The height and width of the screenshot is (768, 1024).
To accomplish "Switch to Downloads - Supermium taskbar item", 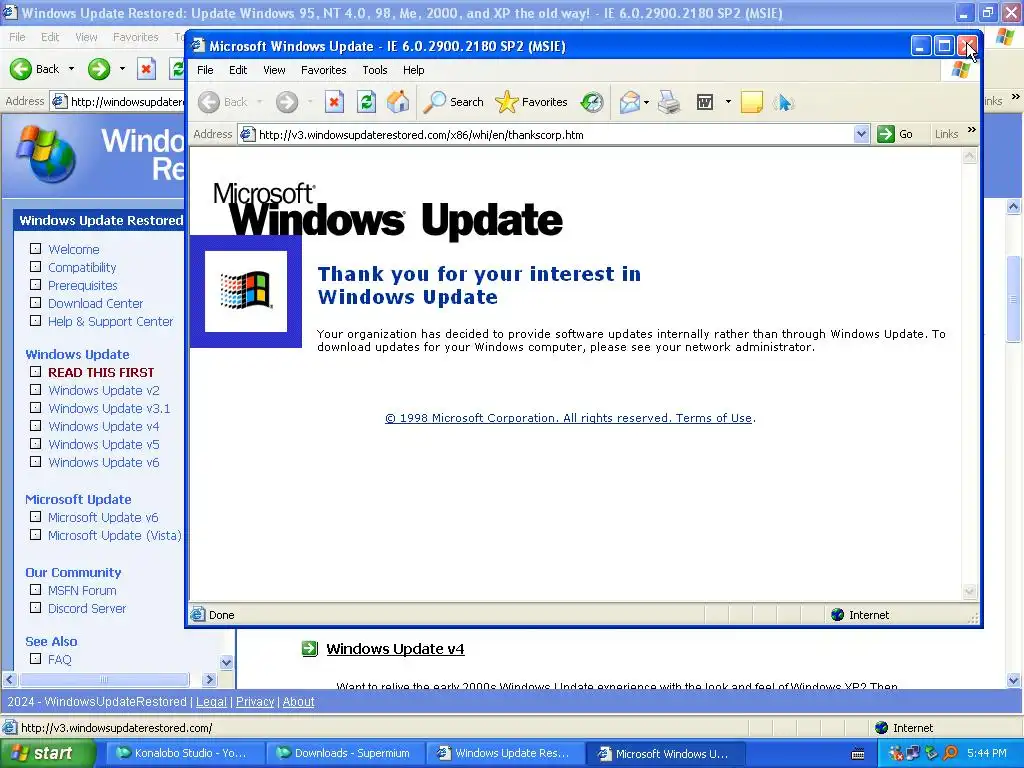I will coord(345,753).
